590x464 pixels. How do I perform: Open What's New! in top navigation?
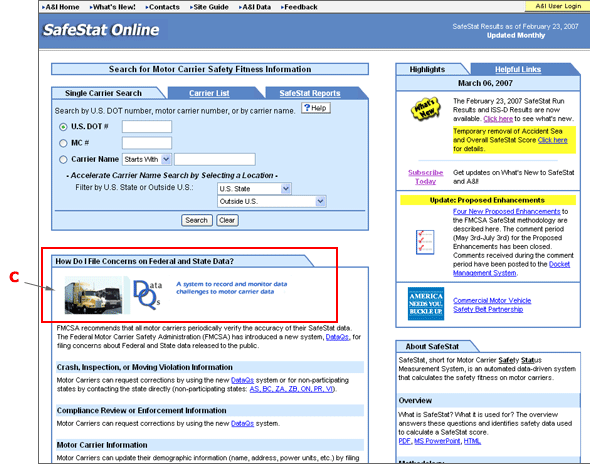[x=113, y=7]
